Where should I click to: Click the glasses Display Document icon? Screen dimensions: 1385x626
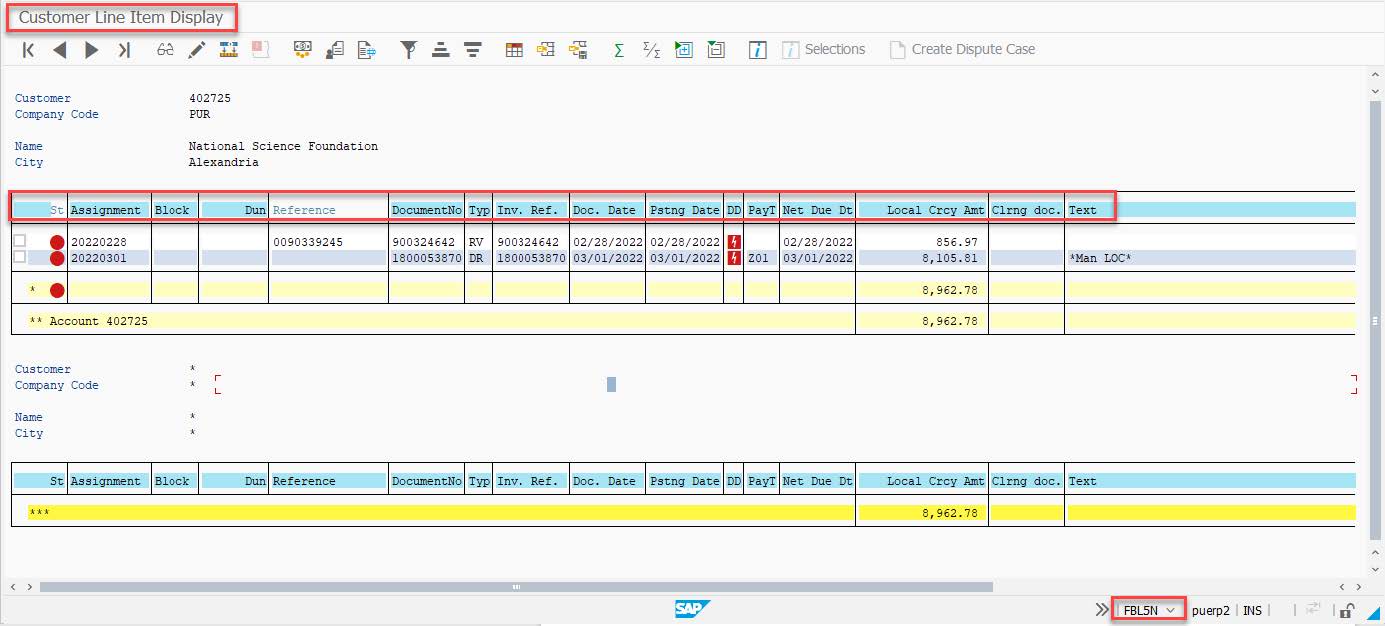tap(165, 49)
